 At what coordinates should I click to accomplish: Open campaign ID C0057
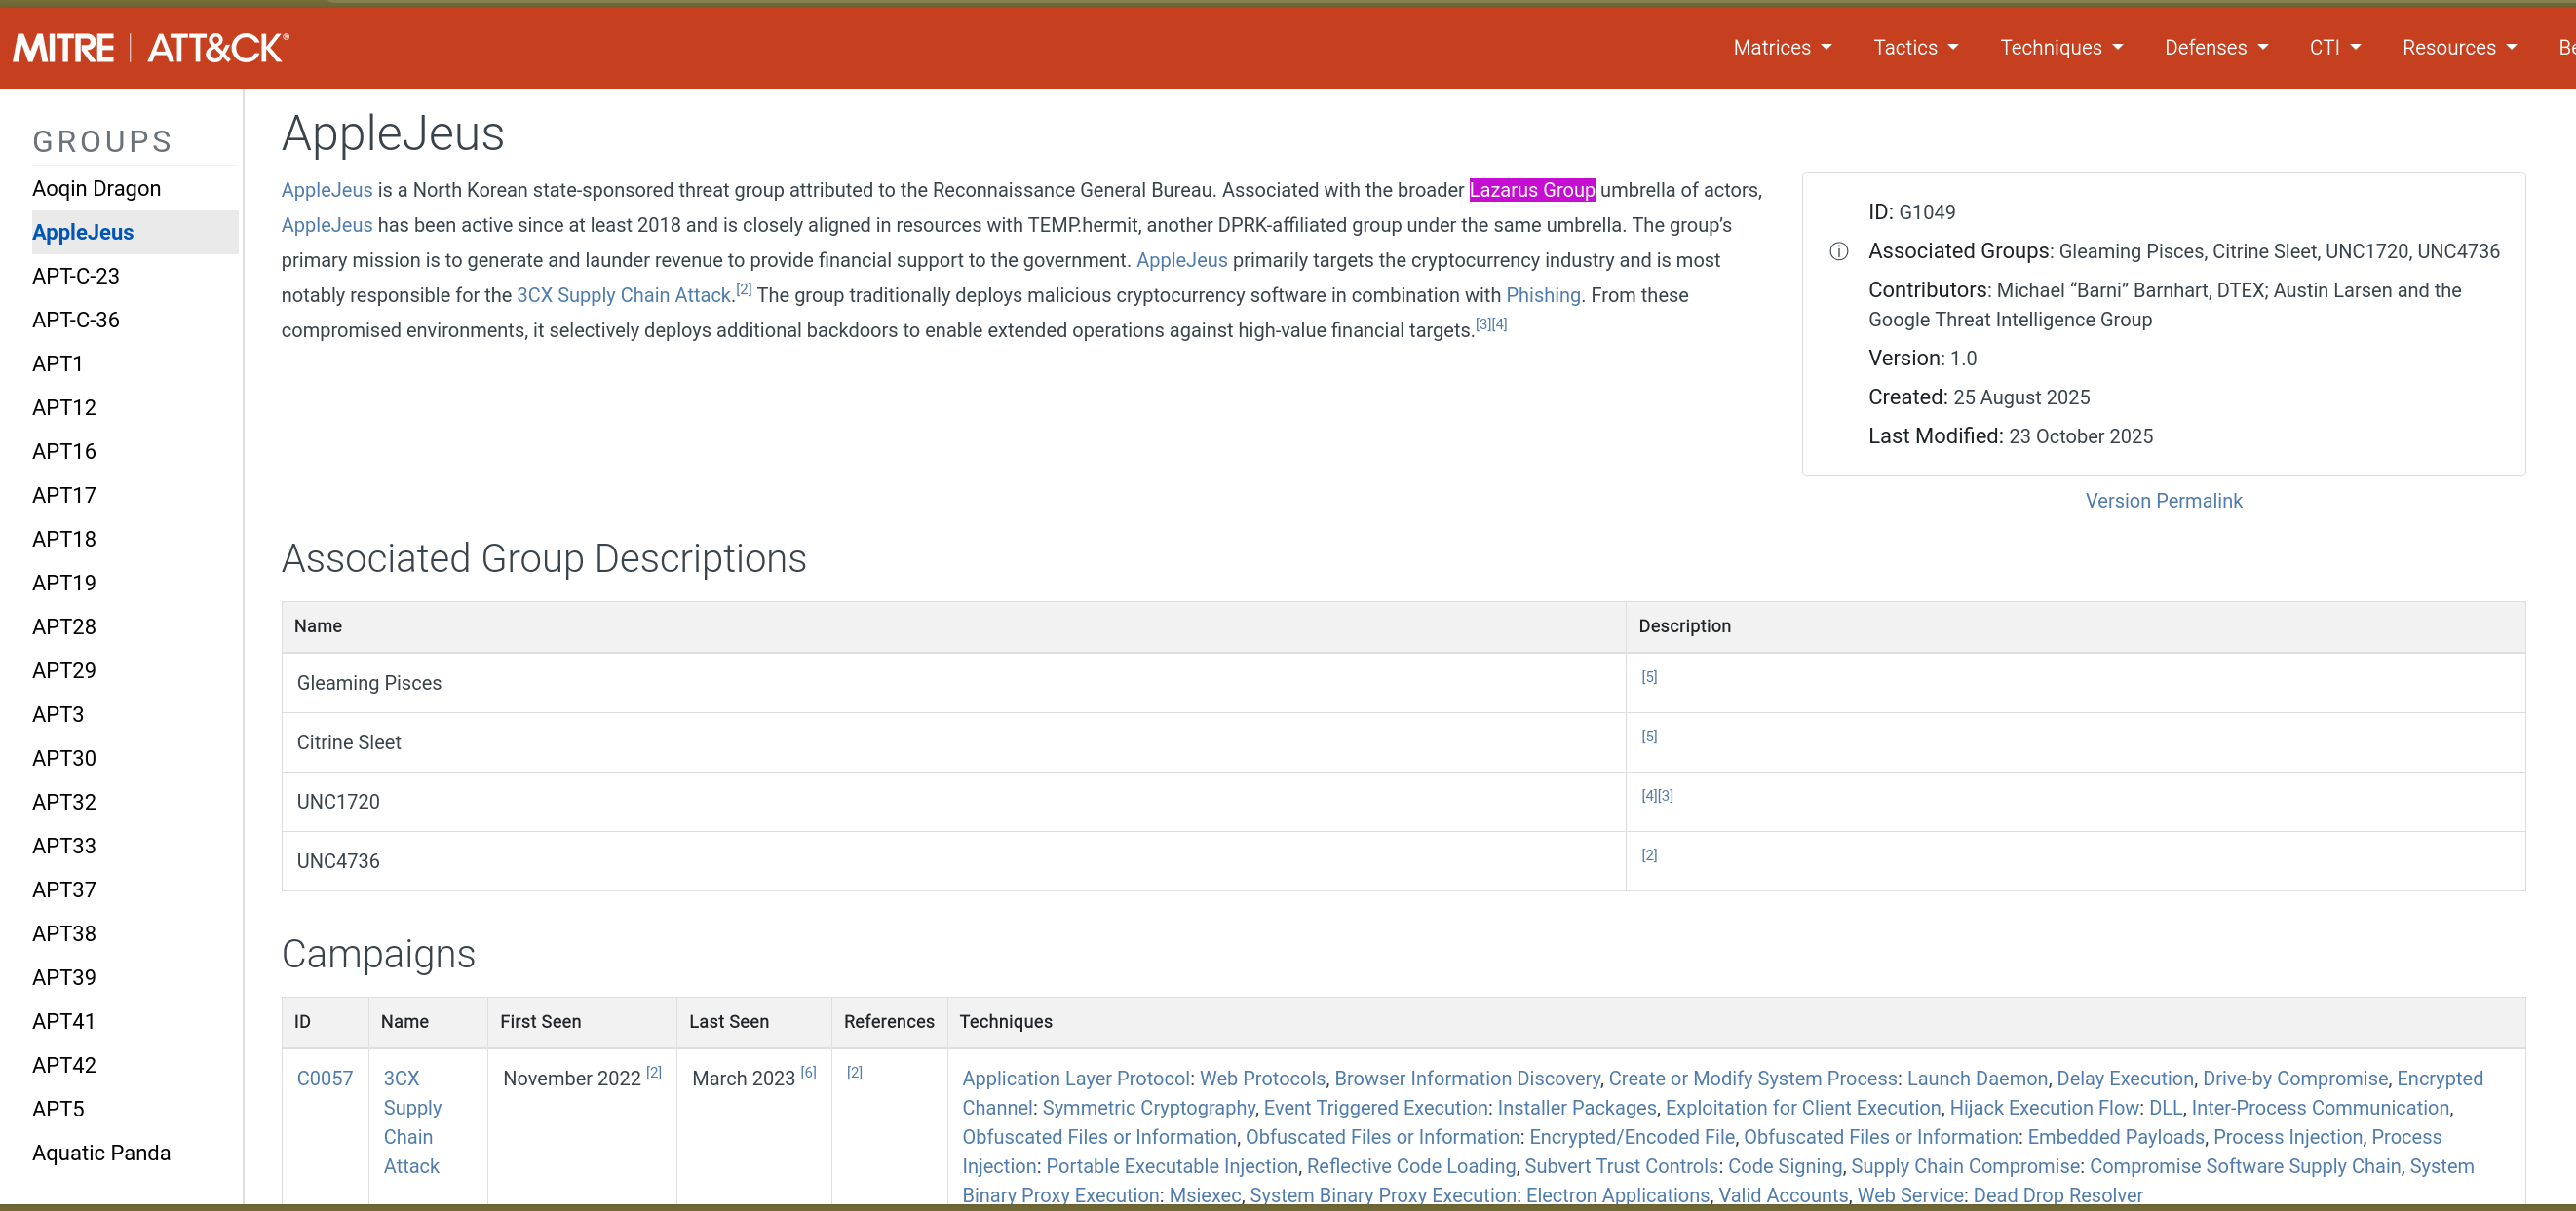[324, 1078]
